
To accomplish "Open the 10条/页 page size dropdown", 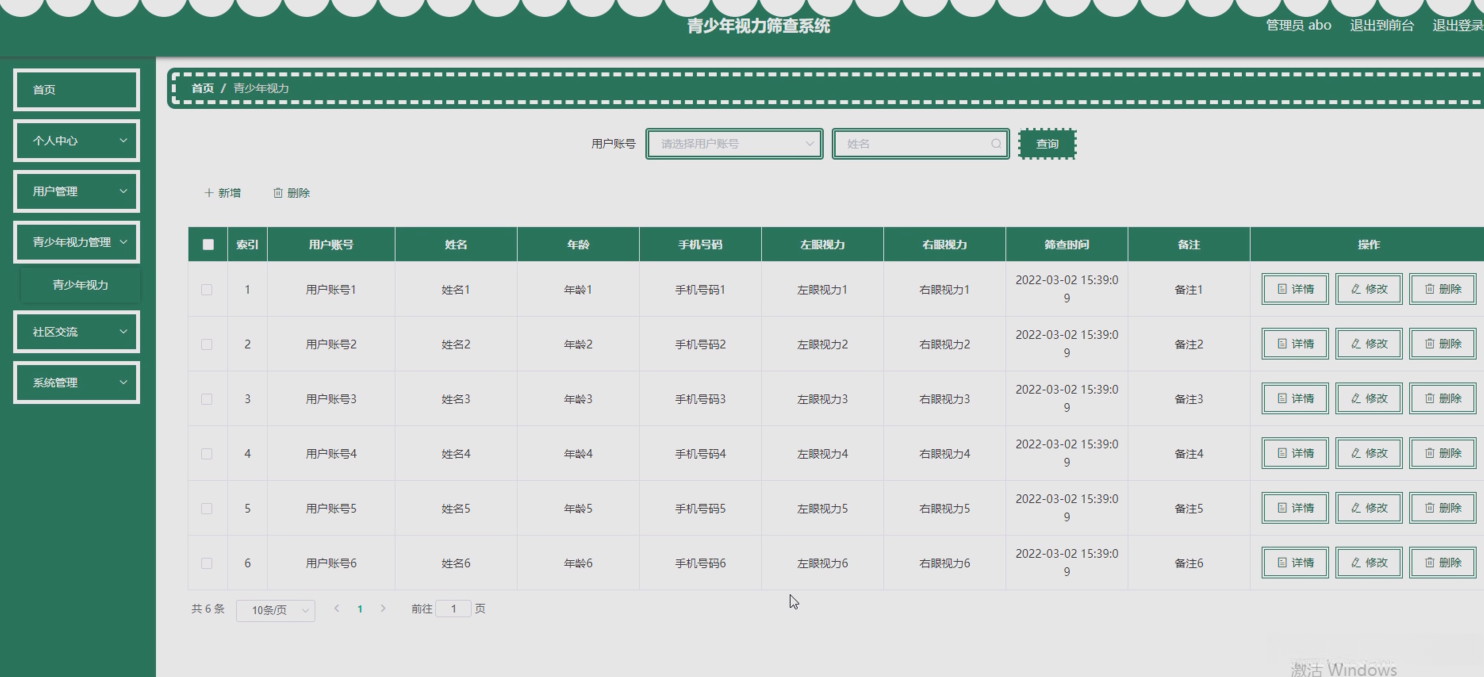I will click(276, 610).
